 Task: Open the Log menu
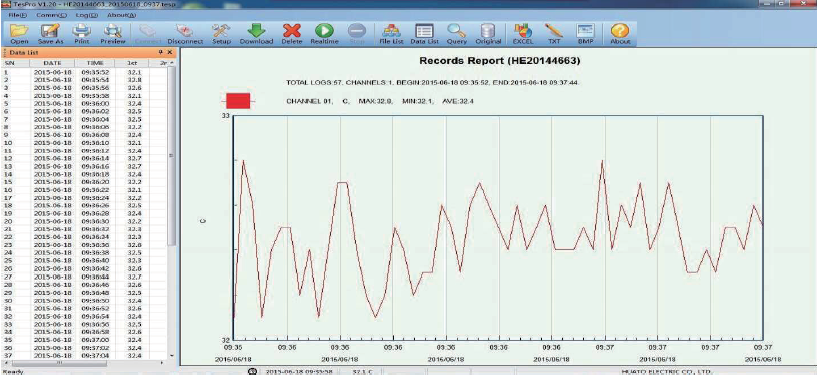point(83,15)
